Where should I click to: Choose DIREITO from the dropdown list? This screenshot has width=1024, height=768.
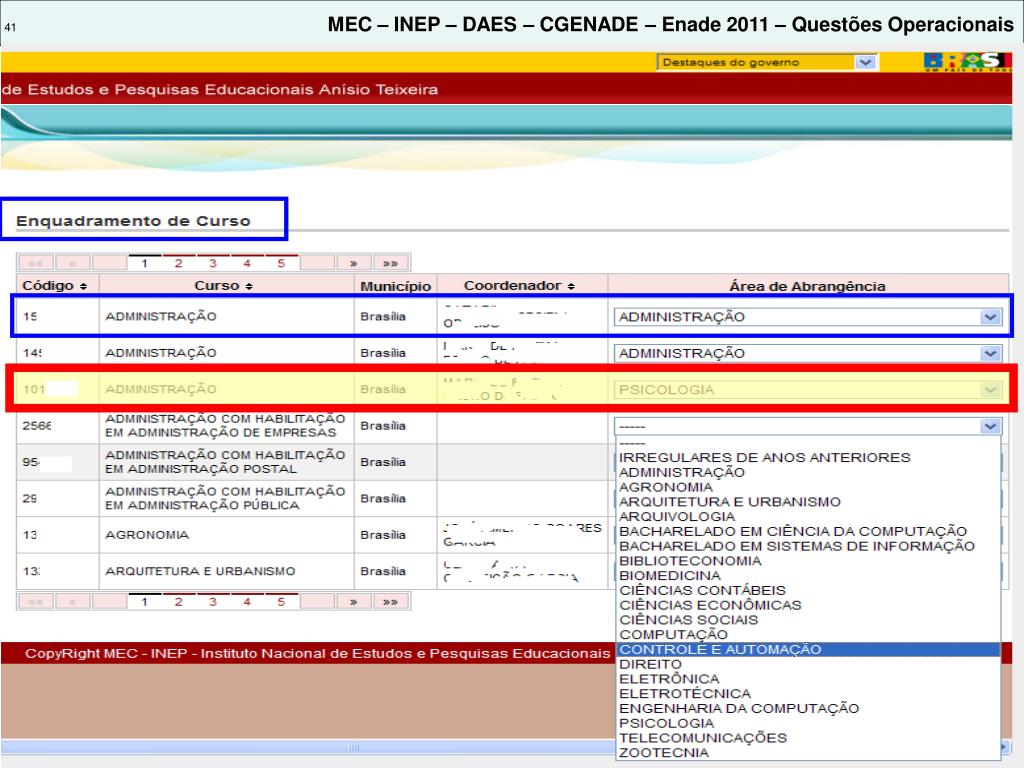click(808, 664)
